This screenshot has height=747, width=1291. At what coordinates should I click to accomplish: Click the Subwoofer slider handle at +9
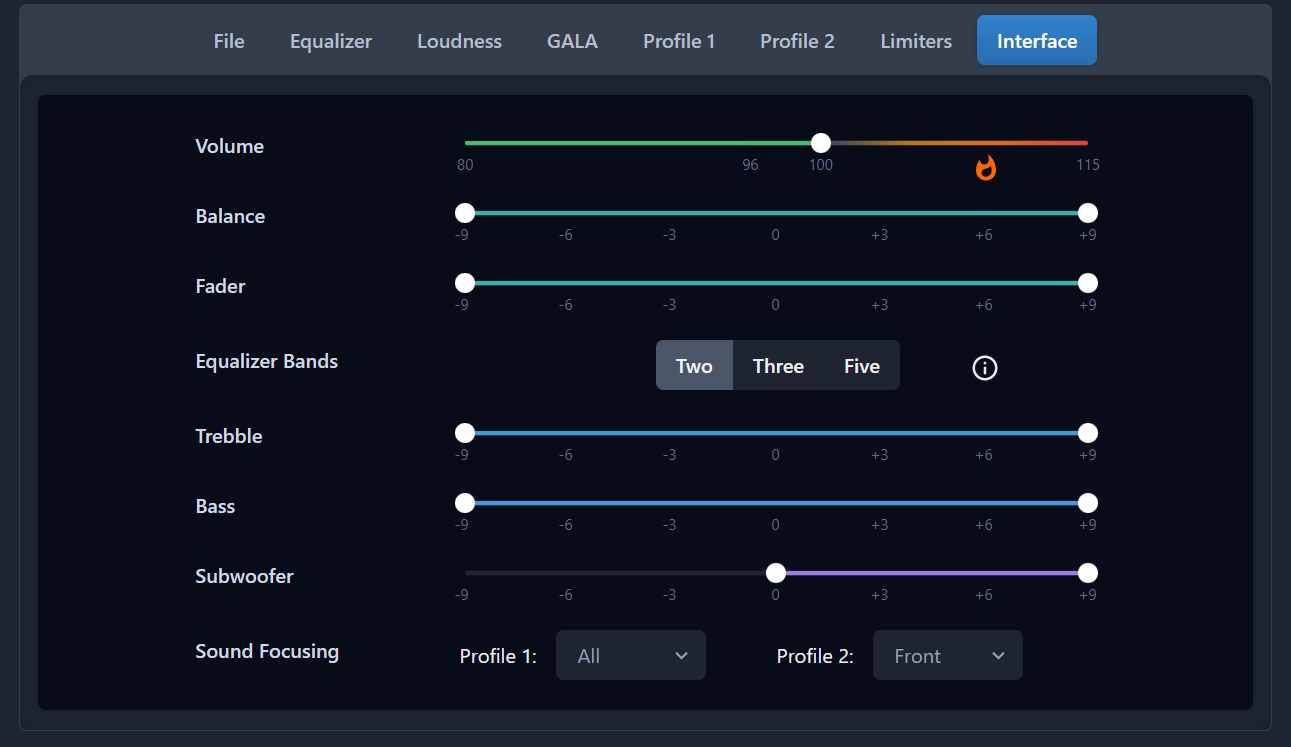tap(1088, 573)
